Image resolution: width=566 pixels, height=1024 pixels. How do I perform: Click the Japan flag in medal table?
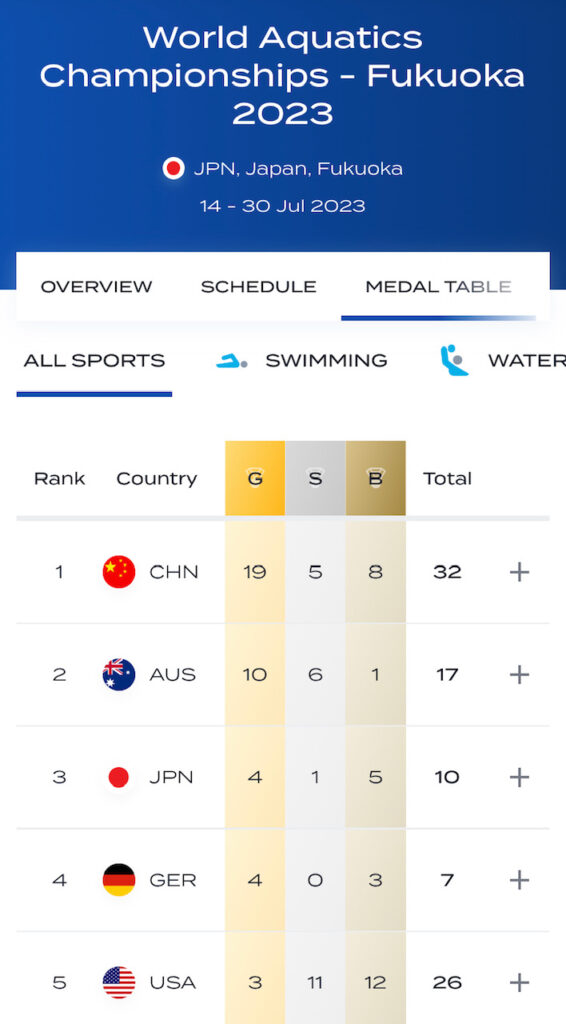tap(119, 777)
